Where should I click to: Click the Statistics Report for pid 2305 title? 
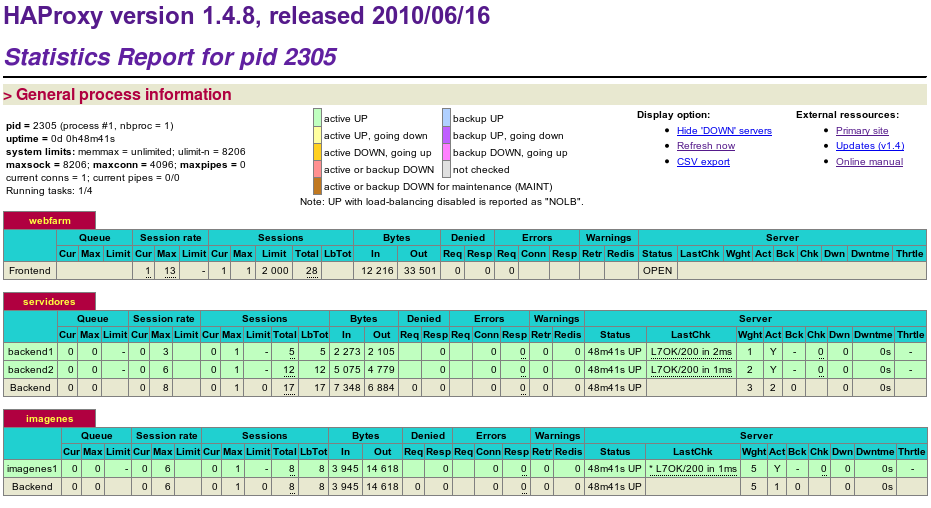point(170,57)
